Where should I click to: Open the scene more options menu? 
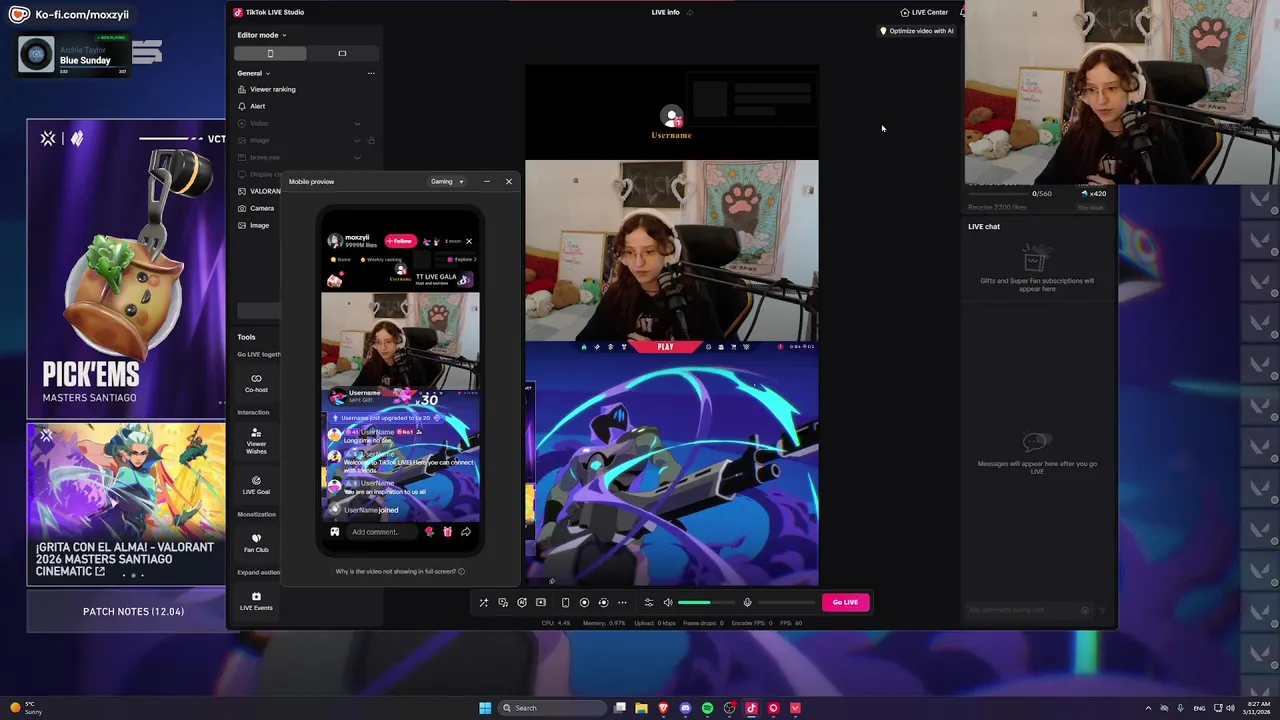tap(371, 73)
